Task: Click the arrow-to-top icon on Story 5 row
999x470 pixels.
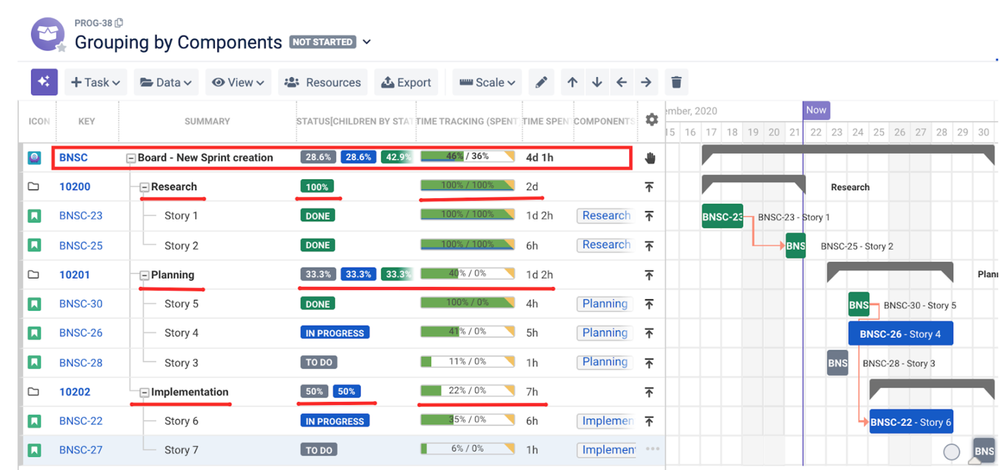Action: (x=649, y=304)
